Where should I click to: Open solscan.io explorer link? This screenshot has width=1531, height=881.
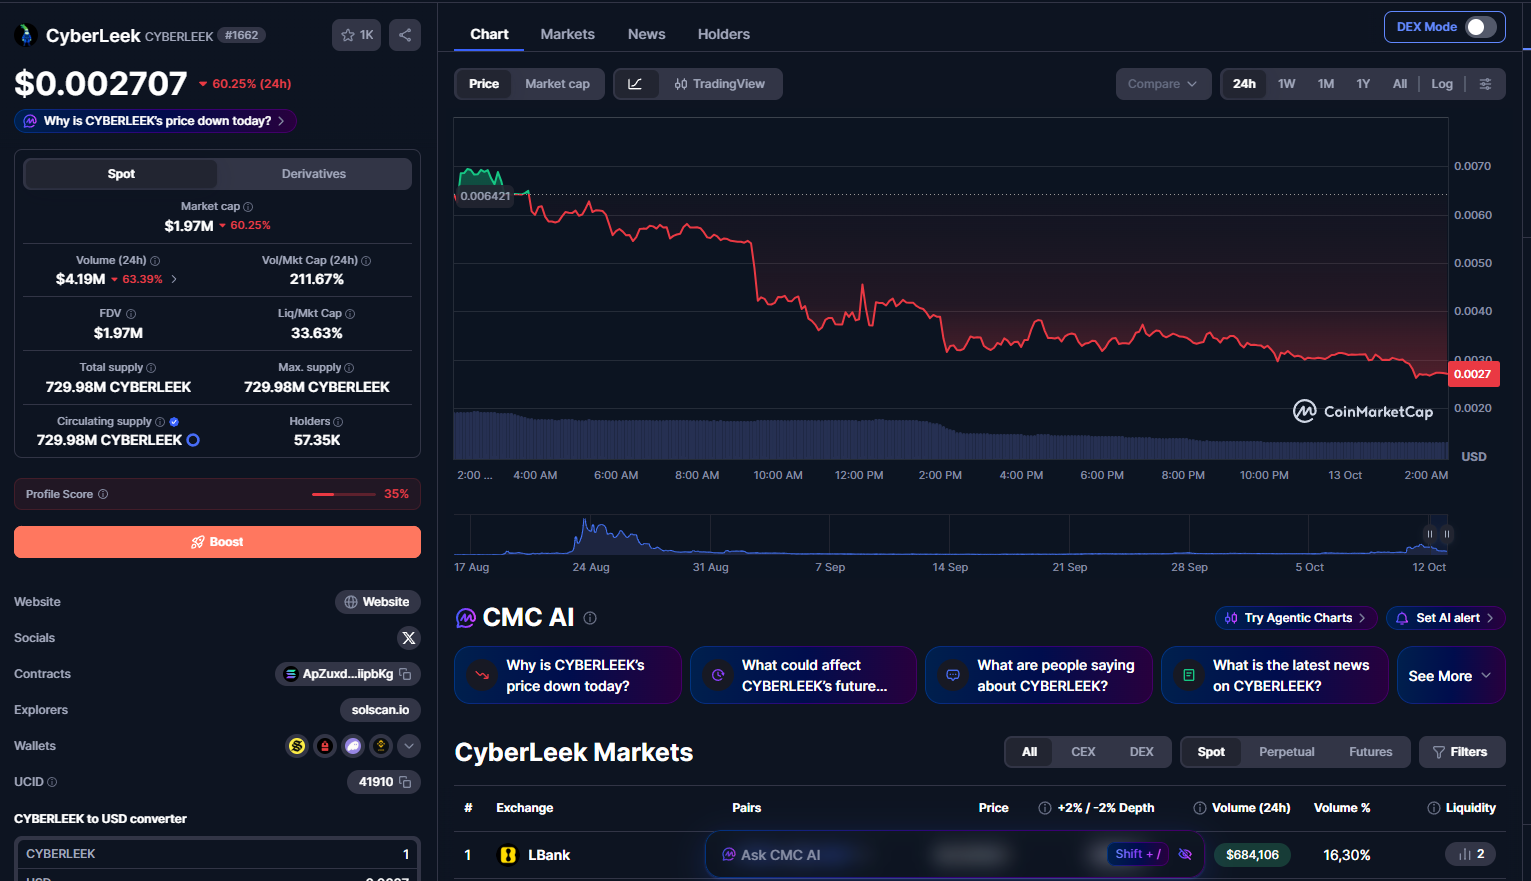tap(380, 710)
